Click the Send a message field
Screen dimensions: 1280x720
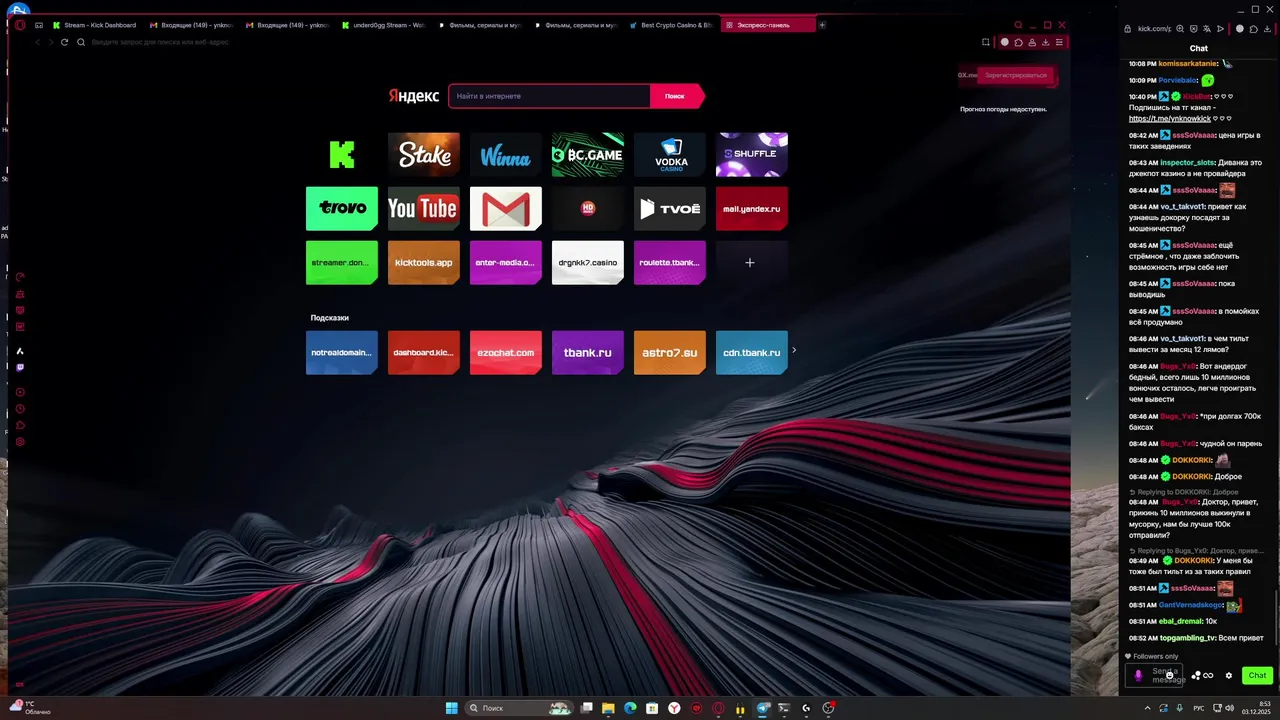click(x=1156, y=675)
